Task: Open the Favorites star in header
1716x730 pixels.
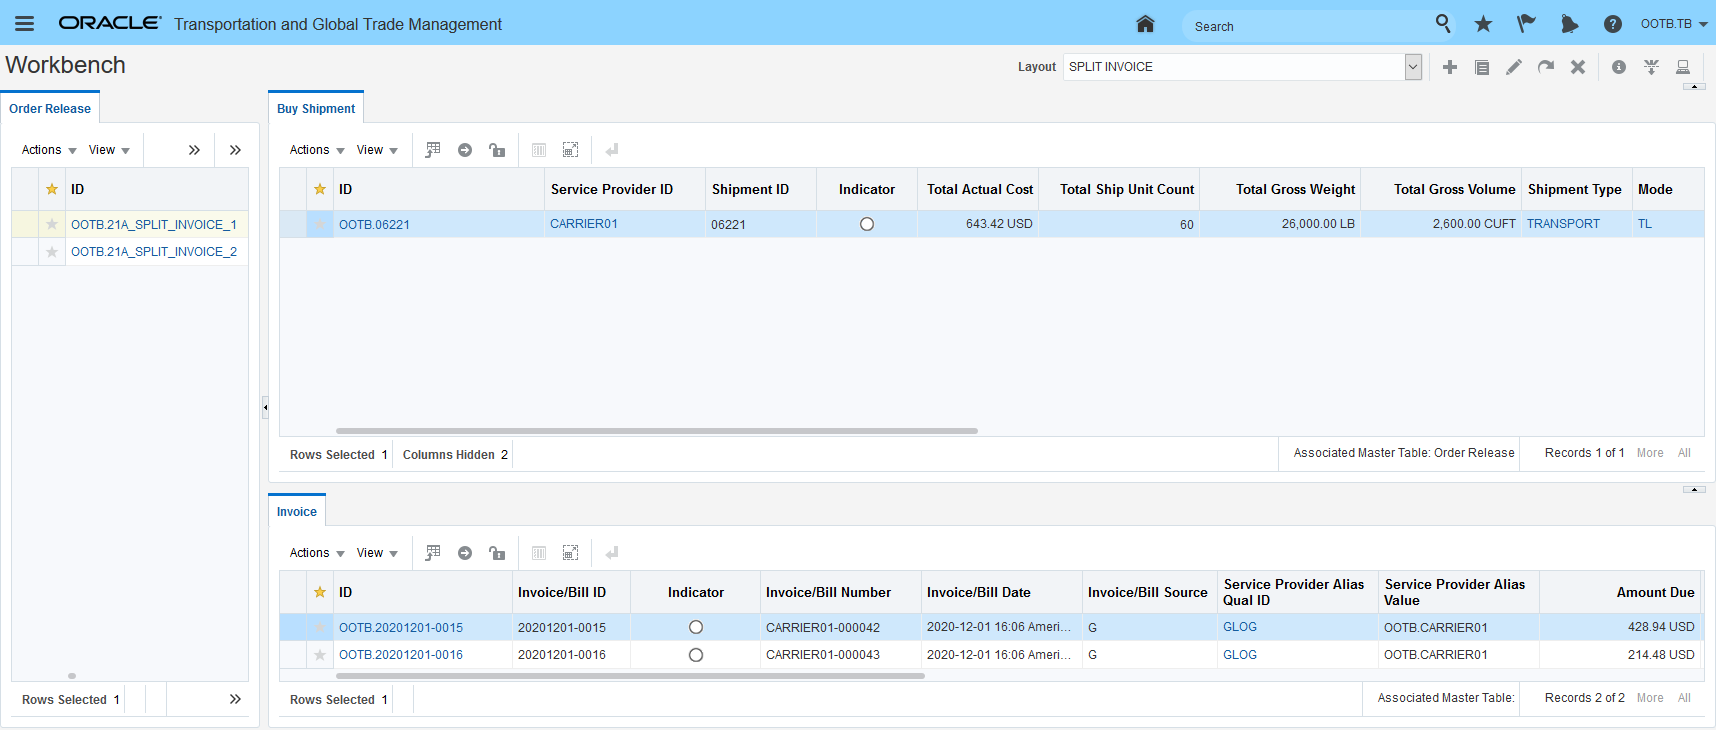Action: point(1483,24)
